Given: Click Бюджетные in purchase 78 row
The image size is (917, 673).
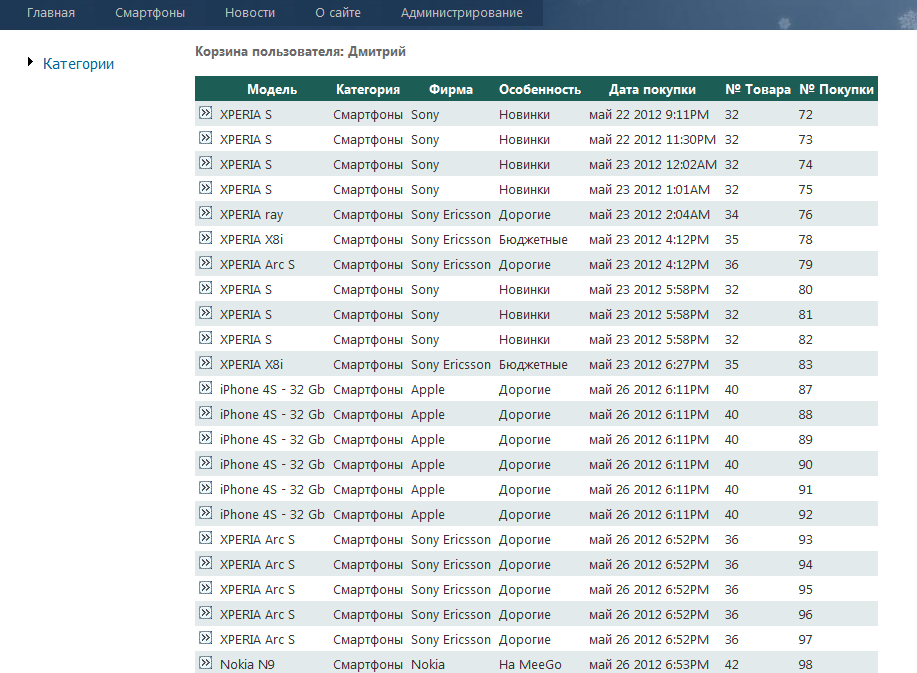Looking at the screenshot, I should click(x=533, y=240).
